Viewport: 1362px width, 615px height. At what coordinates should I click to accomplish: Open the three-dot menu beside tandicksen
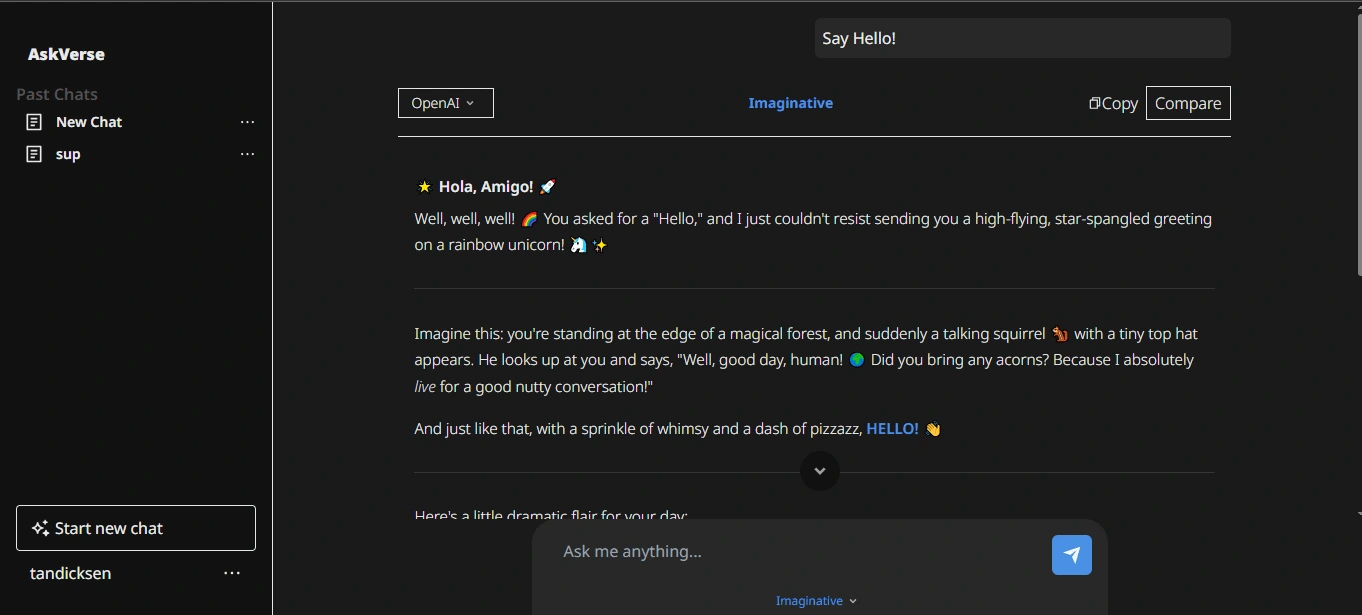click(x=232, y=573)
